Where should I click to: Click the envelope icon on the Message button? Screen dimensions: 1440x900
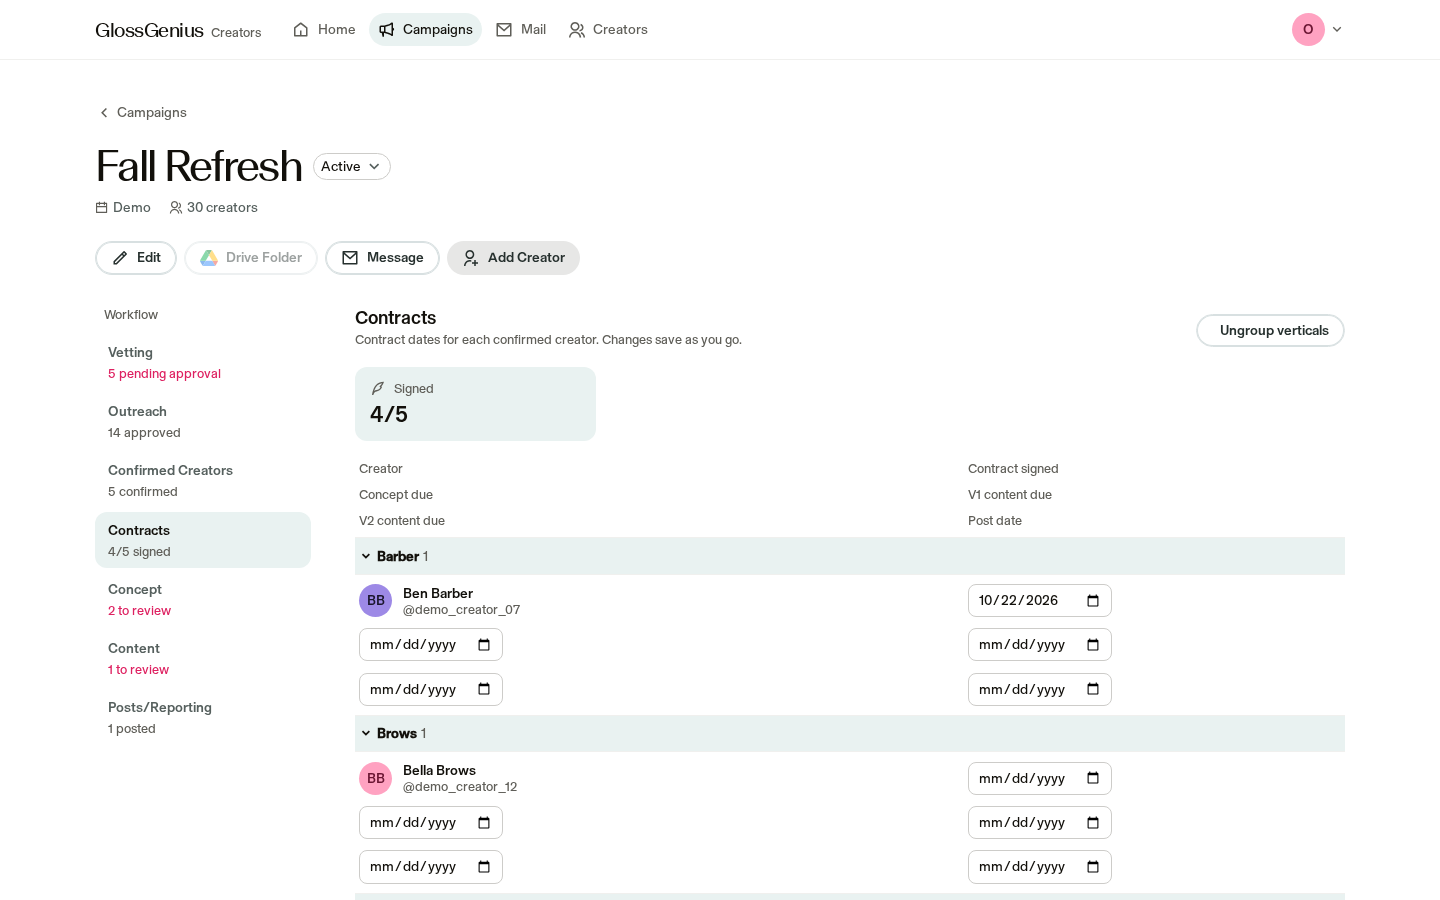pyautogui.click(x=350, y=258)
